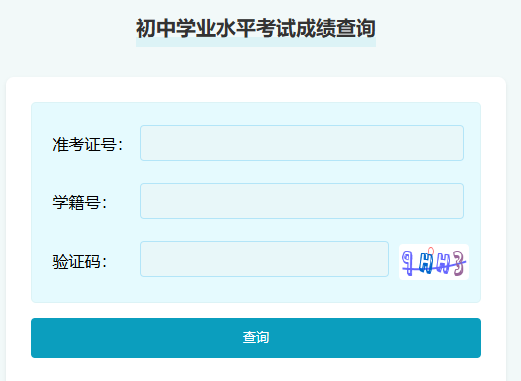Select the 学籍号 label text
The height and width of the screenshot is (381, 521).
tap(80, 203)
